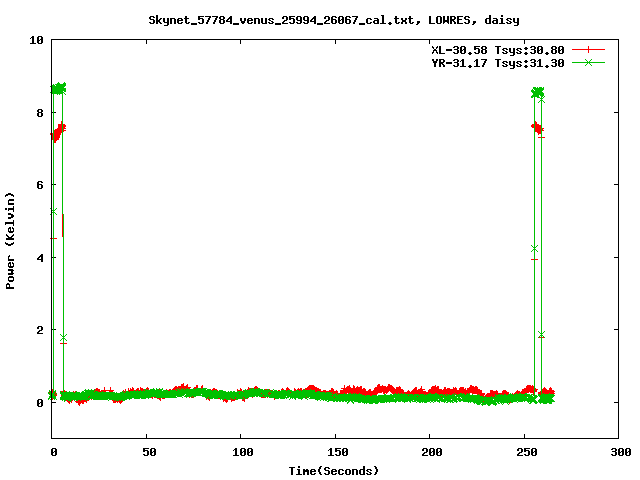
Task: Click the y-axis tick label 6
Action: (40, 185)
